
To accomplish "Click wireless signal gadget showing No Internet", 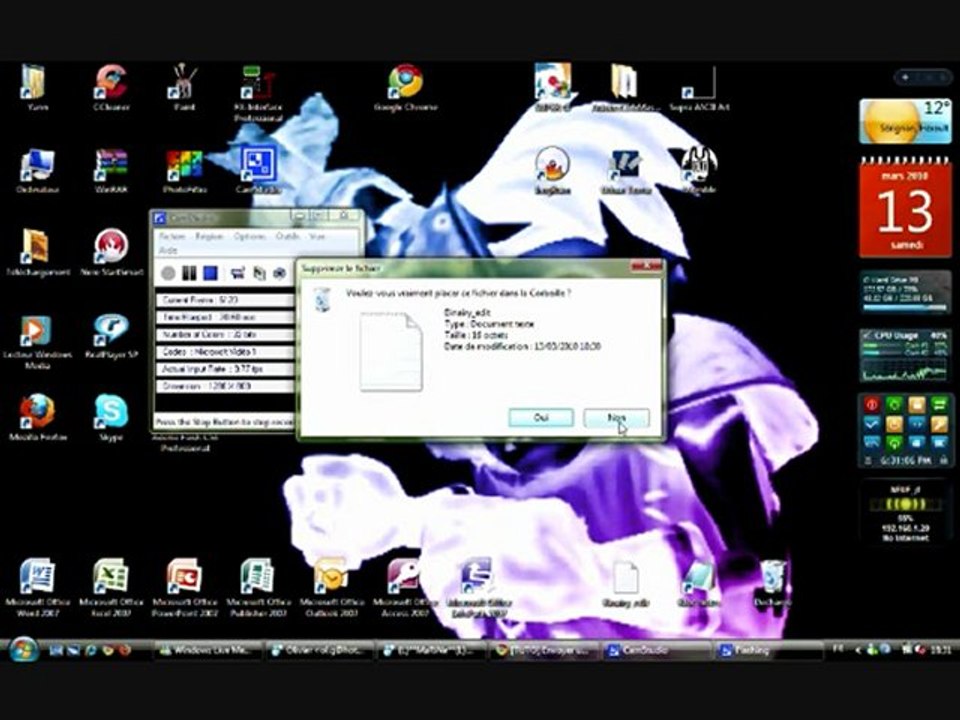I will (x=906, y=513).
